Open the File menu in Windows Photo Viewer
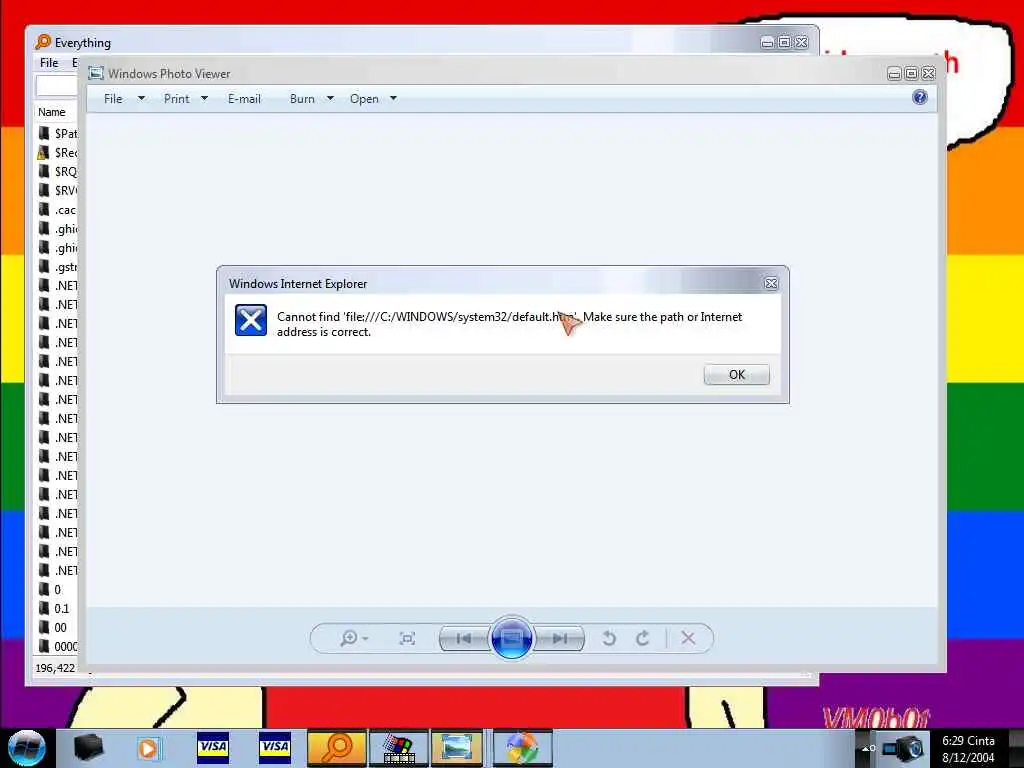 [x=113, y=99]
